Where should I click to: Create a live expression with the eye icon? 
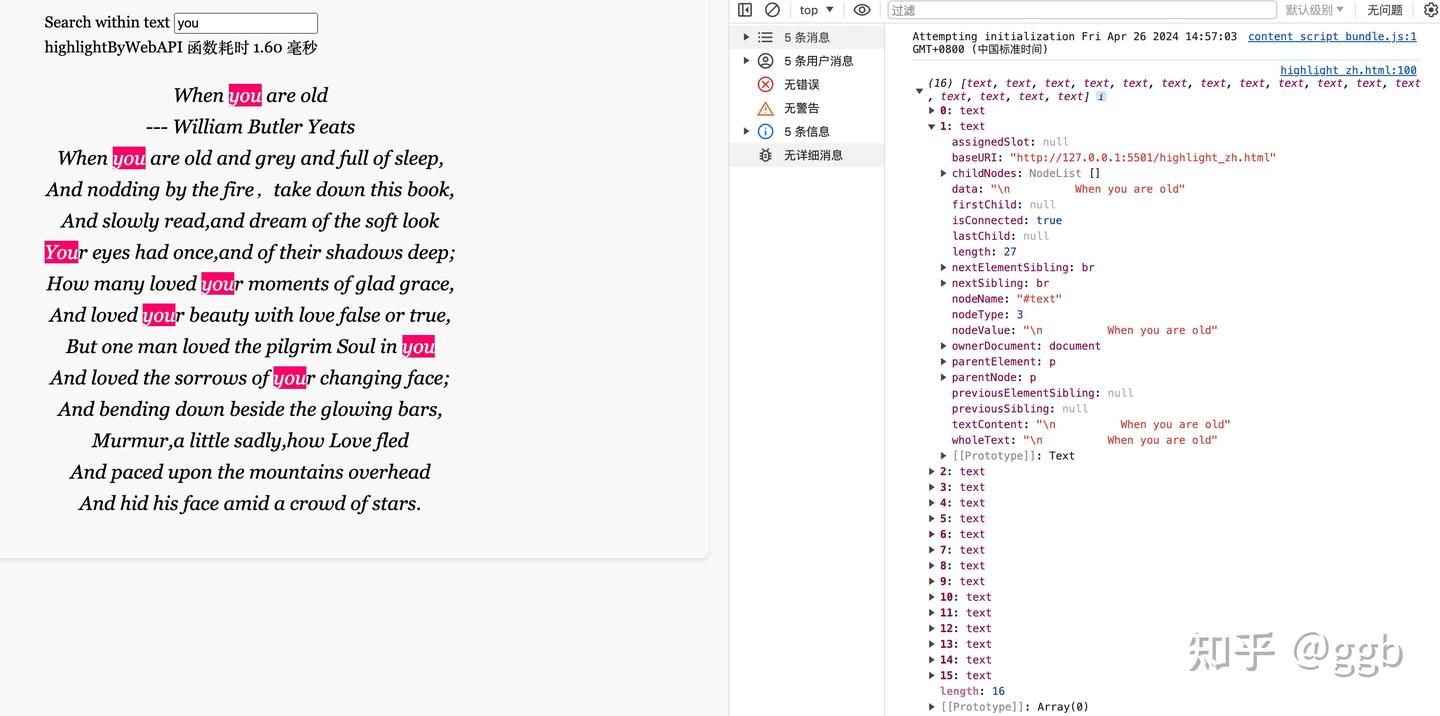point(862,9)
